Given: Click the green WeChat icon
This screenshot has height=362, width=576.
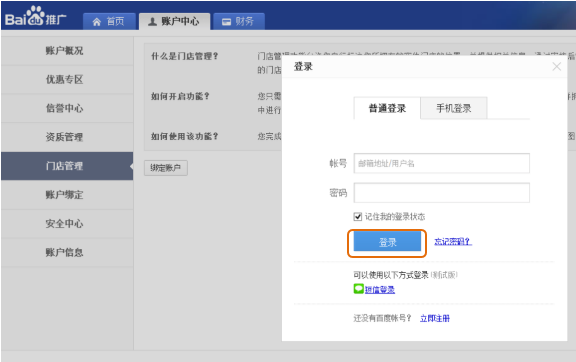Looking at the screenshot, I should pos(359,289).
